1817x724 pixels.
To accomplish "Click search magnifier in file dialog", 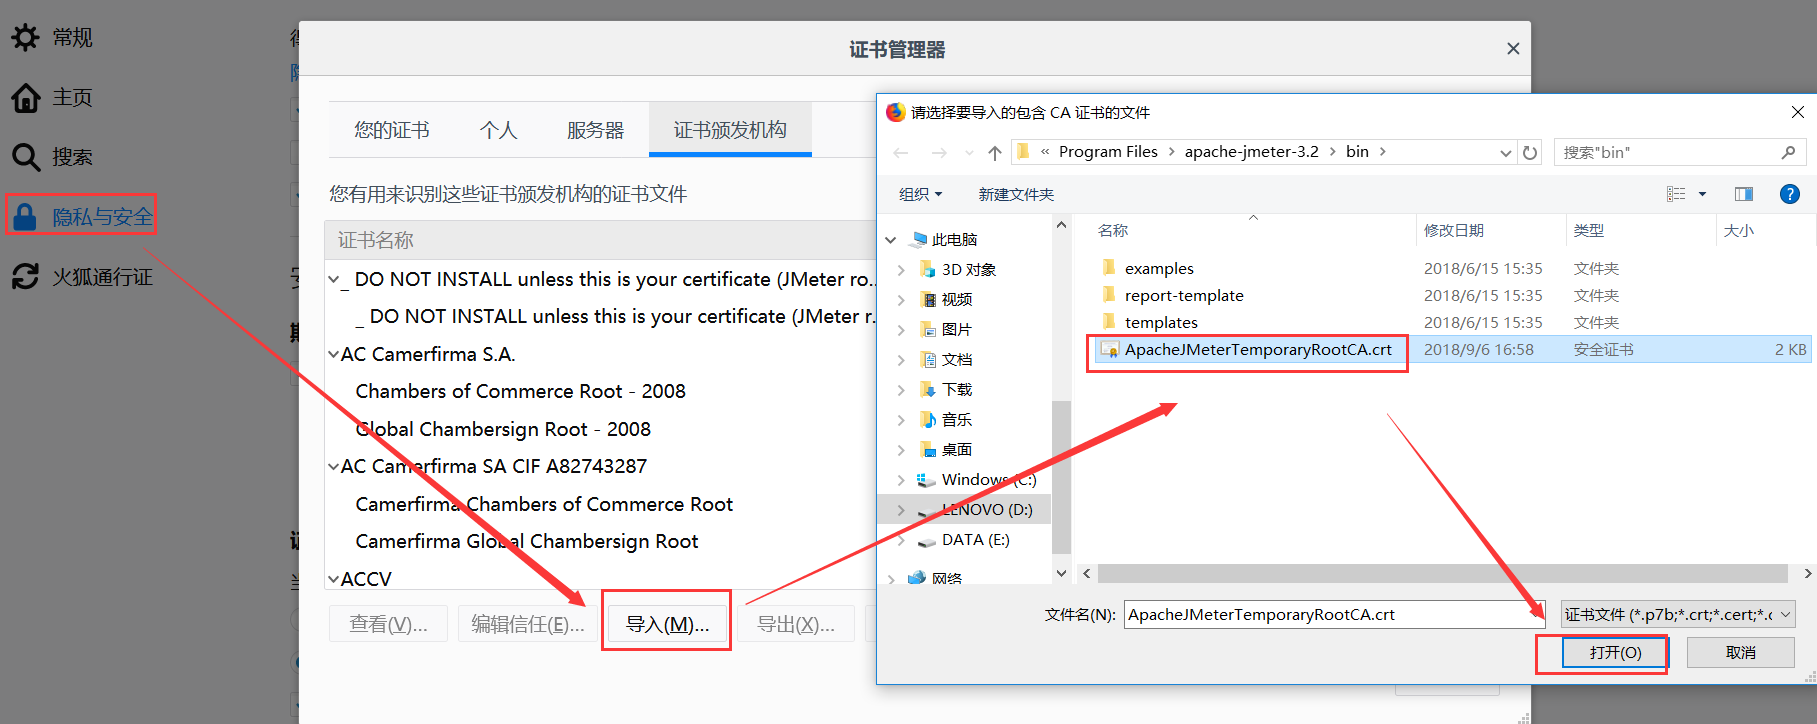I will click(1788, 152).
